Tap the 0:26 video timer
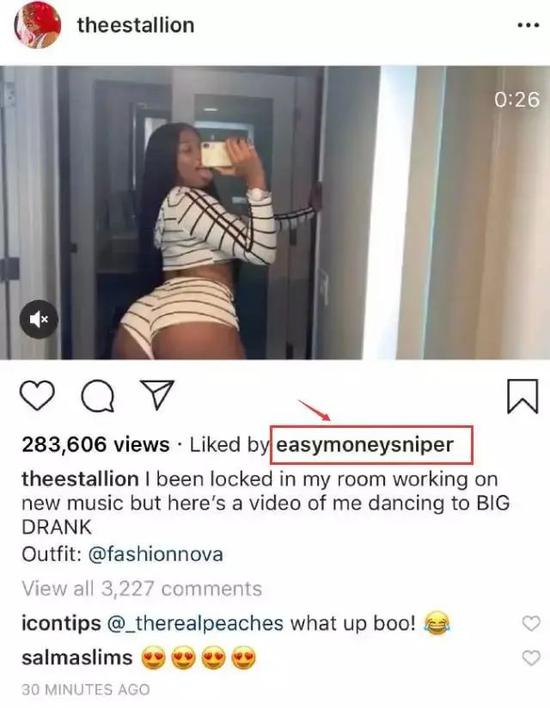This screenshot has width=550, height=708. (x=517, y=99)
